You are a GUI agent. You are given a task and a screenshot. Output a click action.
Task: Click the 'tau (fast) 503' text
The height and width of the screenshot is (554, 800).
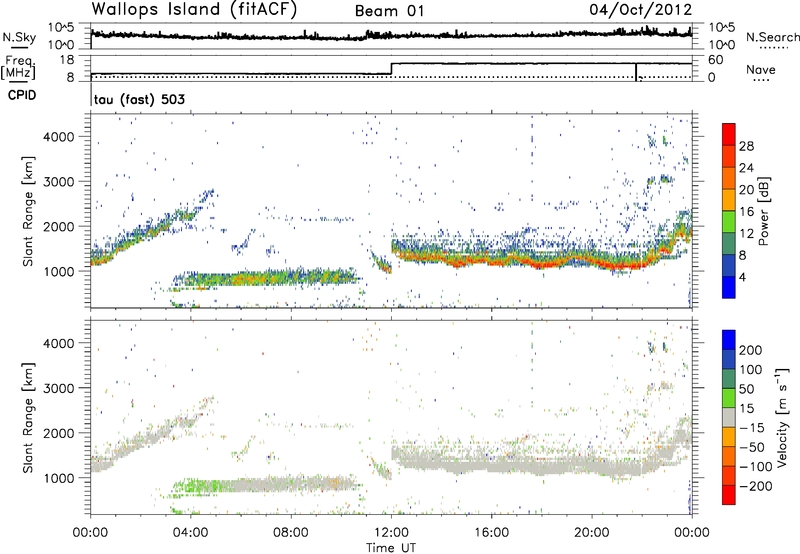139,99
